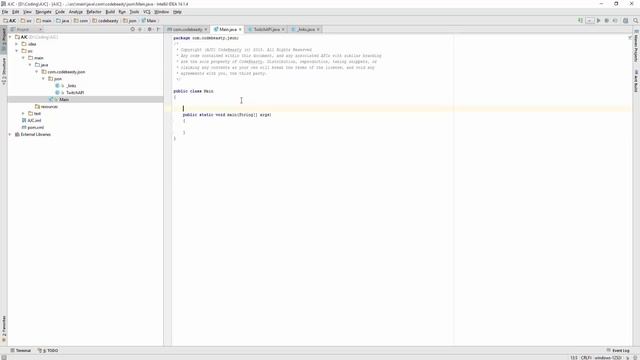
Task: Toggle the Favorites side tool window
Action: coord(4,329)
